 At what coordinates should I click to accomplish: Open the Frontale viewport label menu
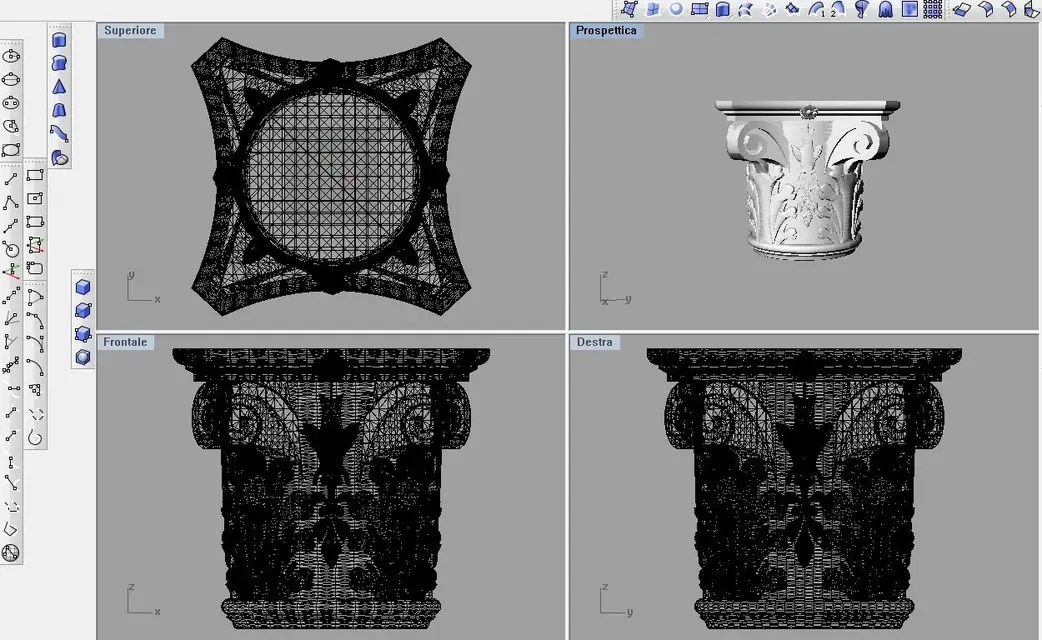[x=125, y=342]
